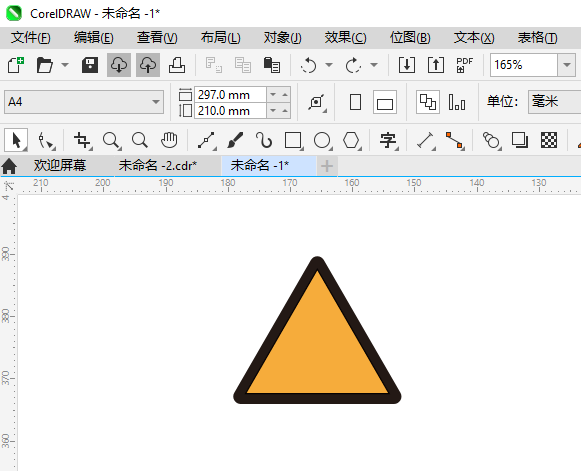Viewport: 581px width, 471px height.
Task: Click the Cut icon in toolbar
Action: pos(214,65)
